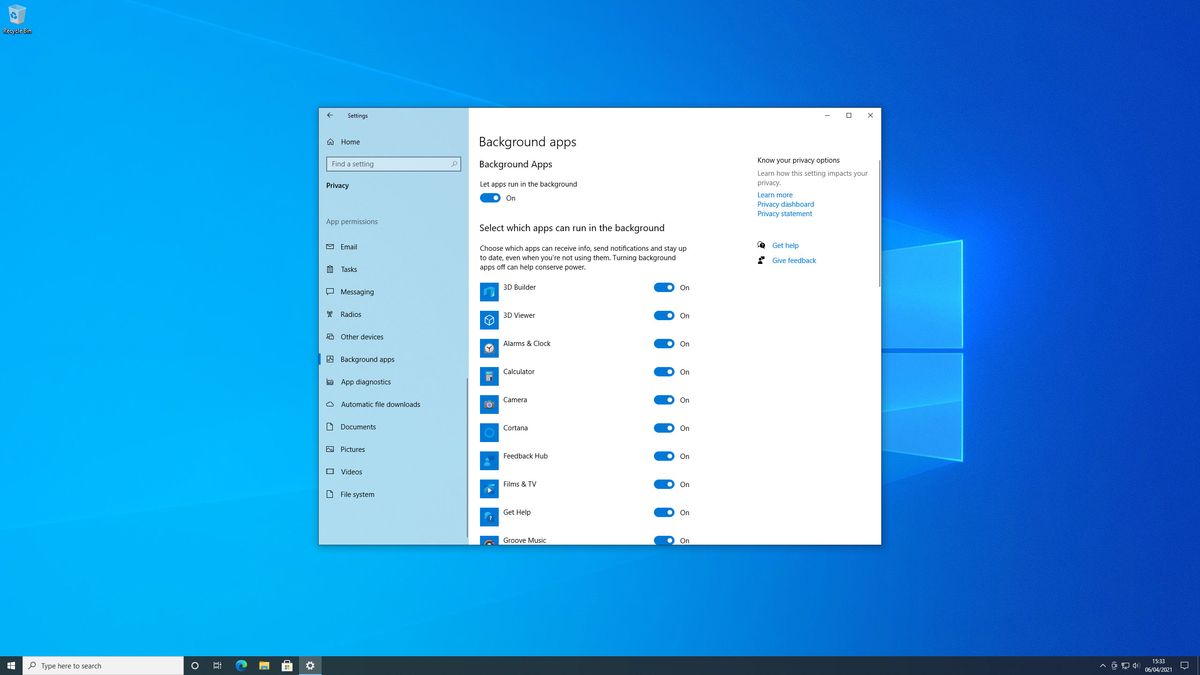Open the File system permission page
This screenshot has width=1200, height=675.
pyautogui.click(x=358, y=494)
